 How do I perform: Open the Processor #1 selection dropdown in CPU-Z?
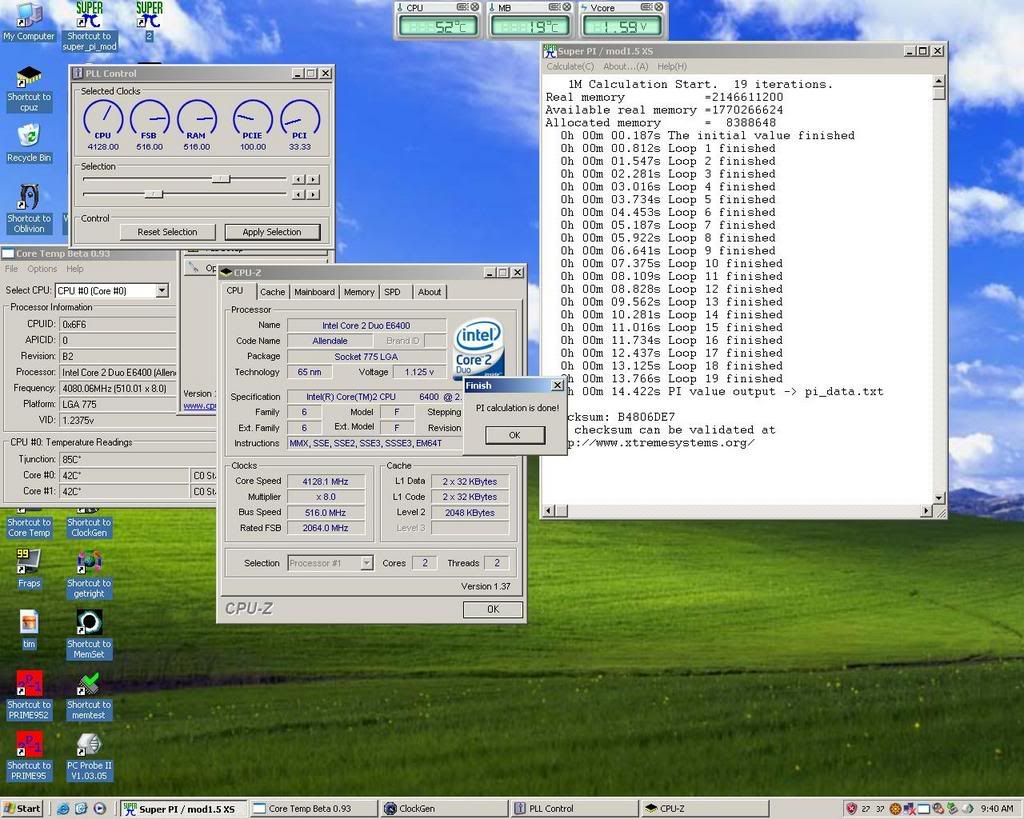tap(366, 563)
